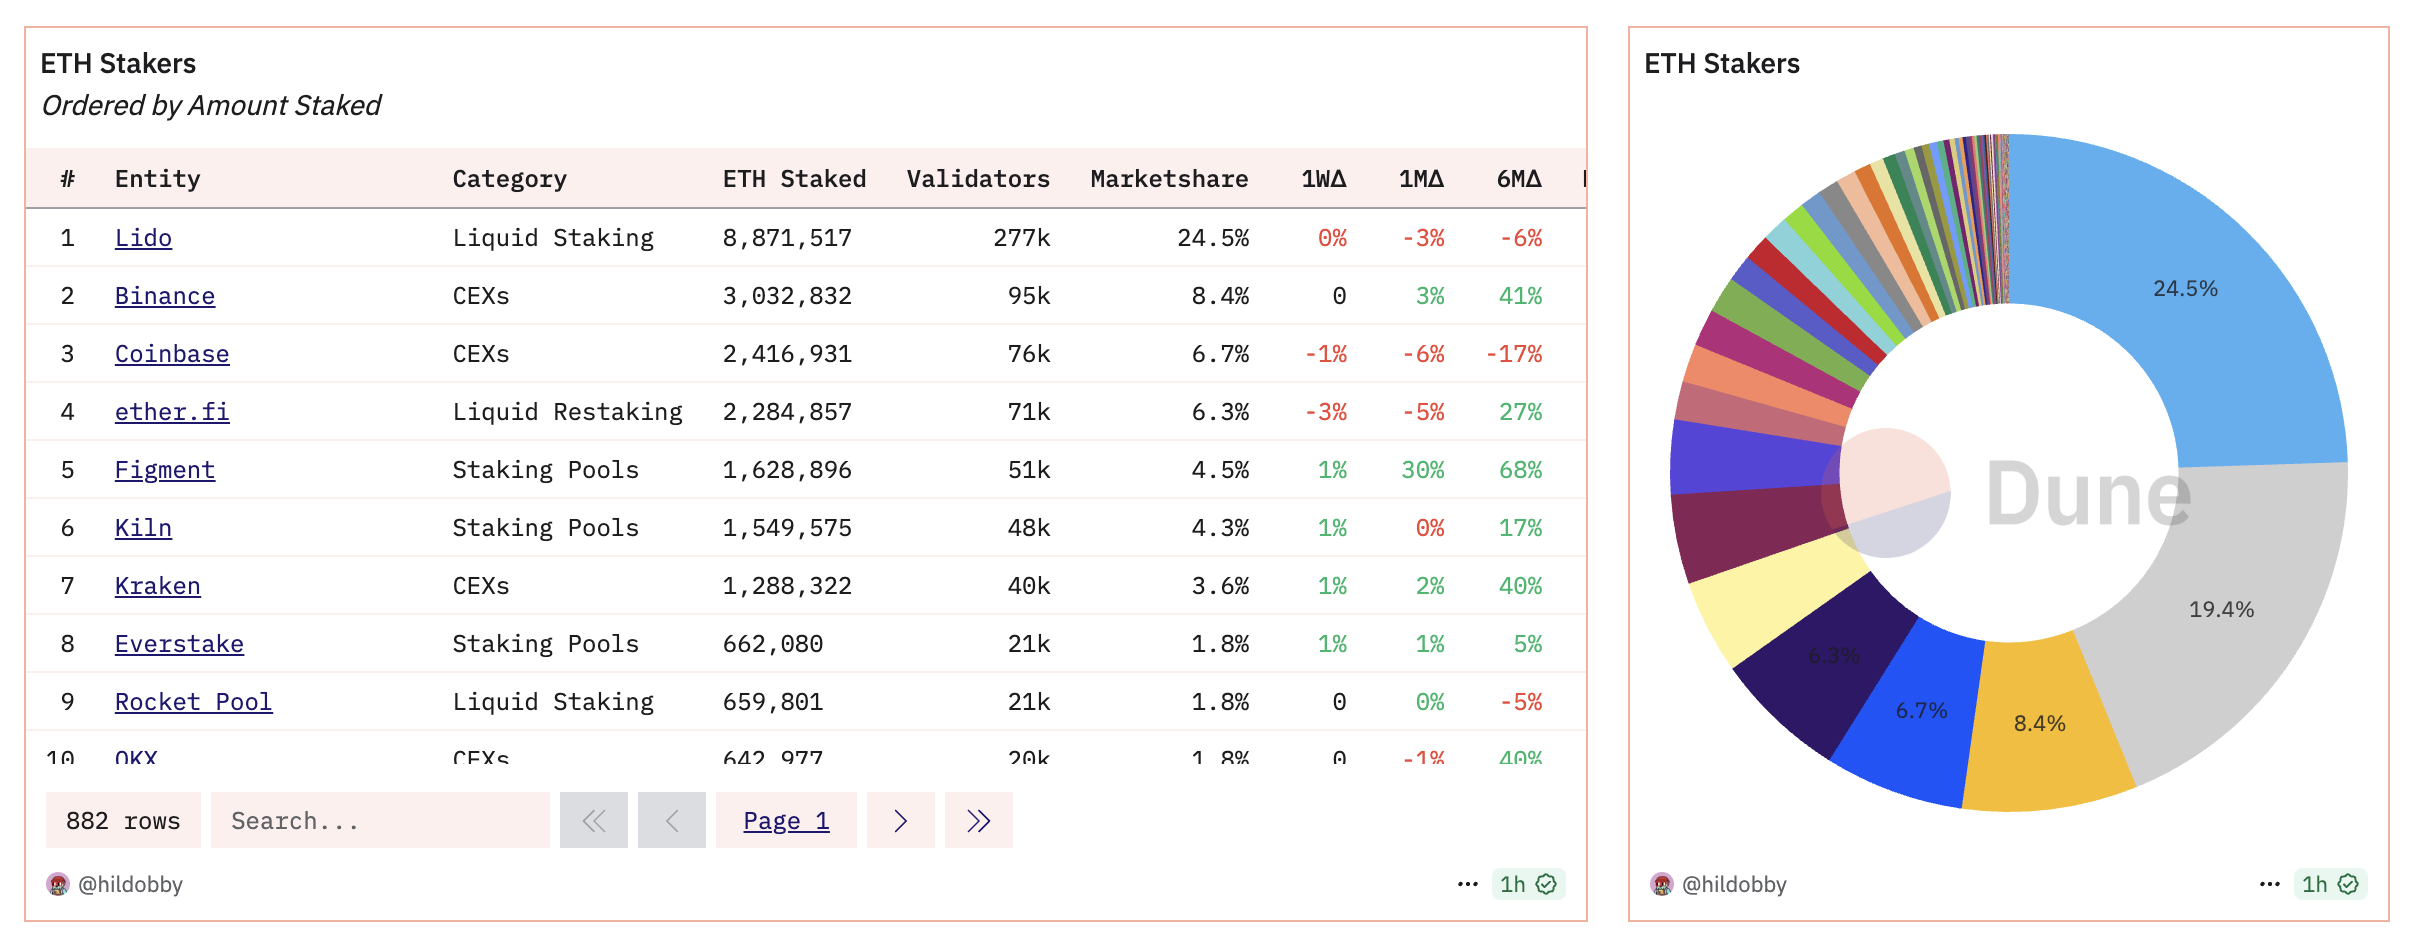The height and width of the screenshot is (940, 2414).
Task: Jump to the first page of the table
Action: coord(594,820)
